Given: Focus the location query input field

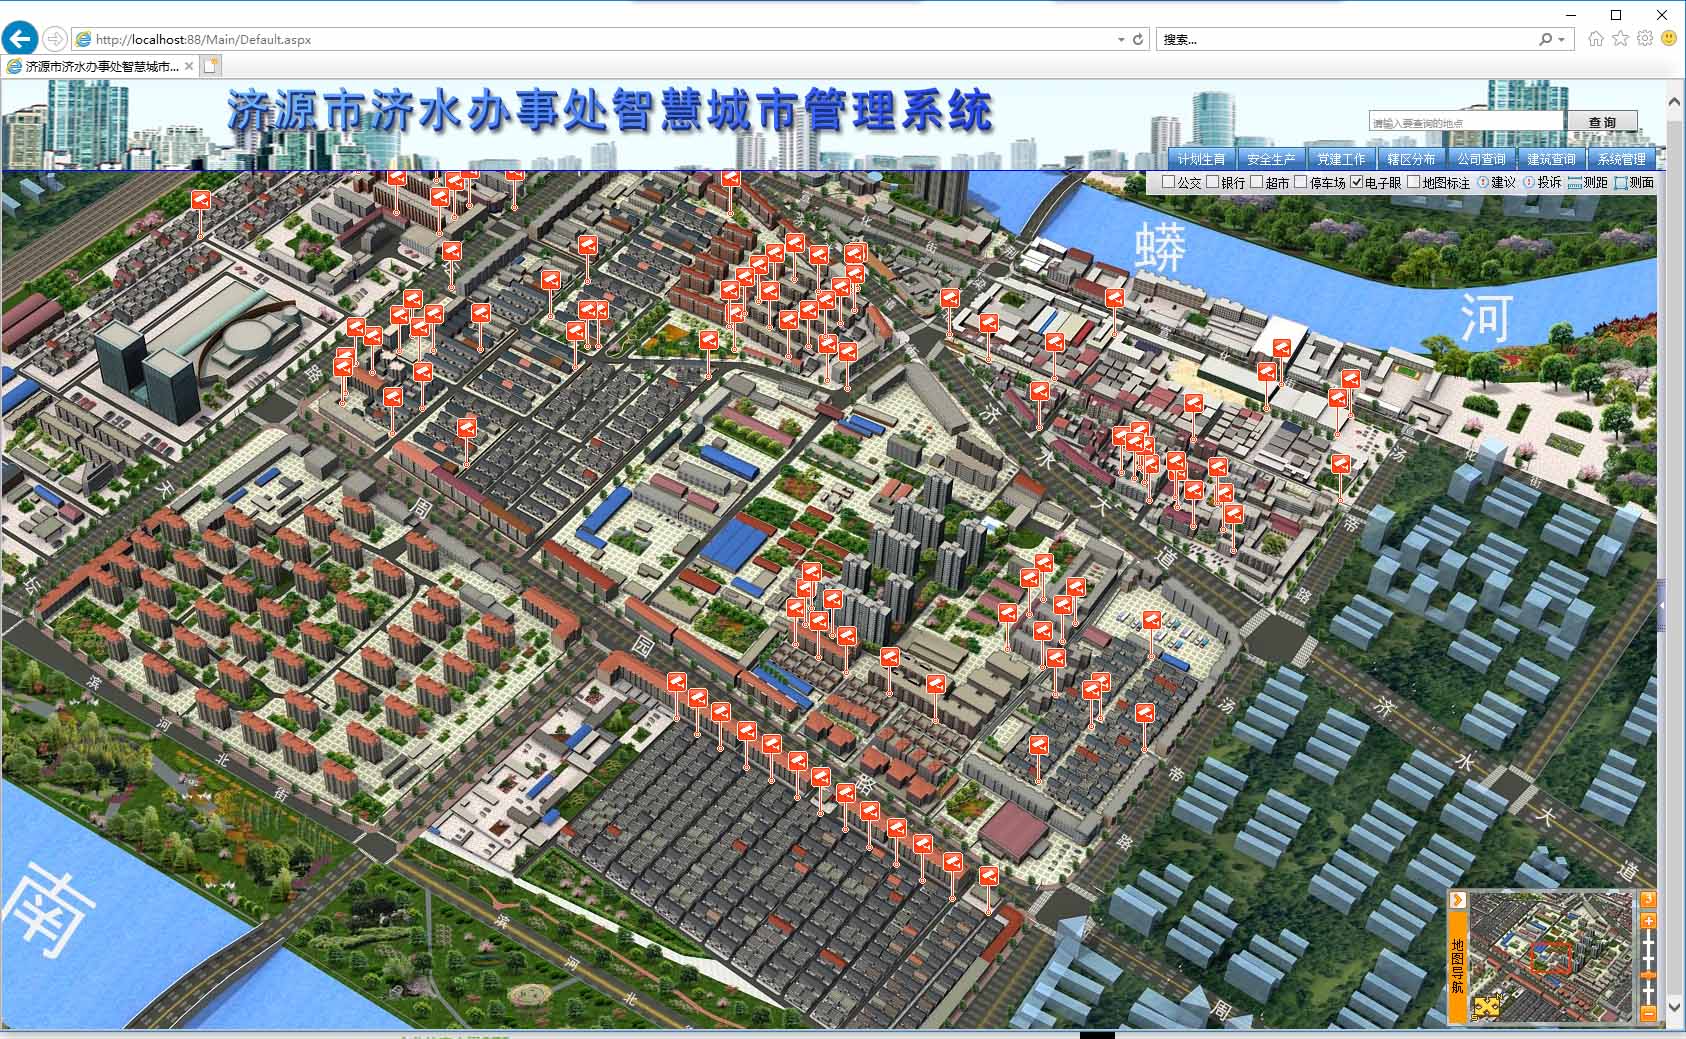Looking at the screenshot, I should pos(1466,122).
